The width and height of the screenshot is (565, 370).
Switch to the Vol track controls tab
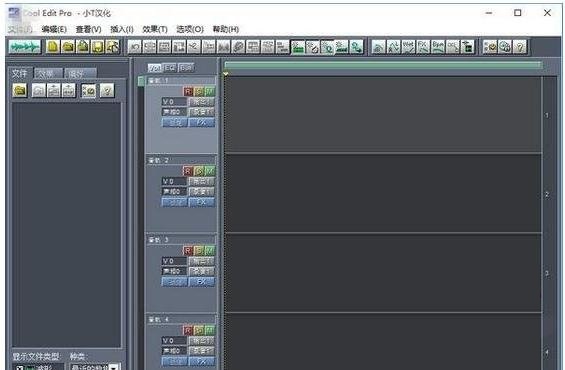(x=155, y=67)
